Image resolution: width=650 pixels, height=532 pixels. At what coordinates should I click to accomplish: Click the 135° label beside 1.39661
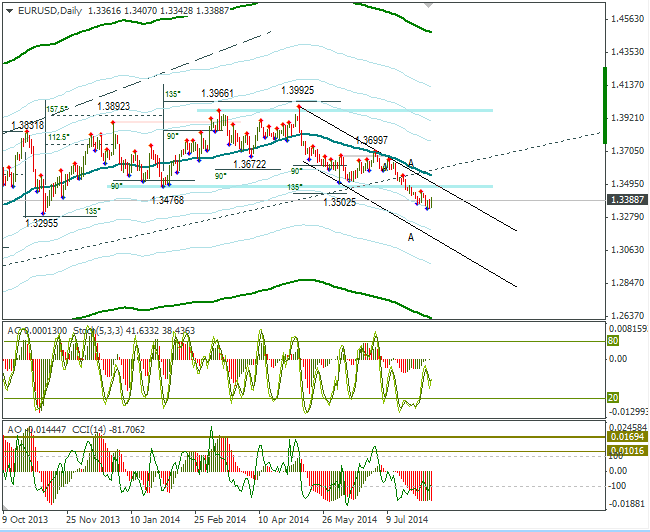pyautogui.click(x=173, y=94)
